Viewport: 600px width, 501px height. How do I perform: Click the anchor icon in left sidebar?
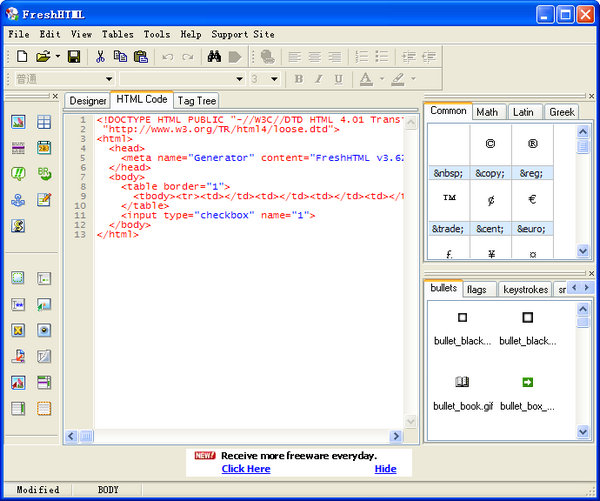(18, 200)
